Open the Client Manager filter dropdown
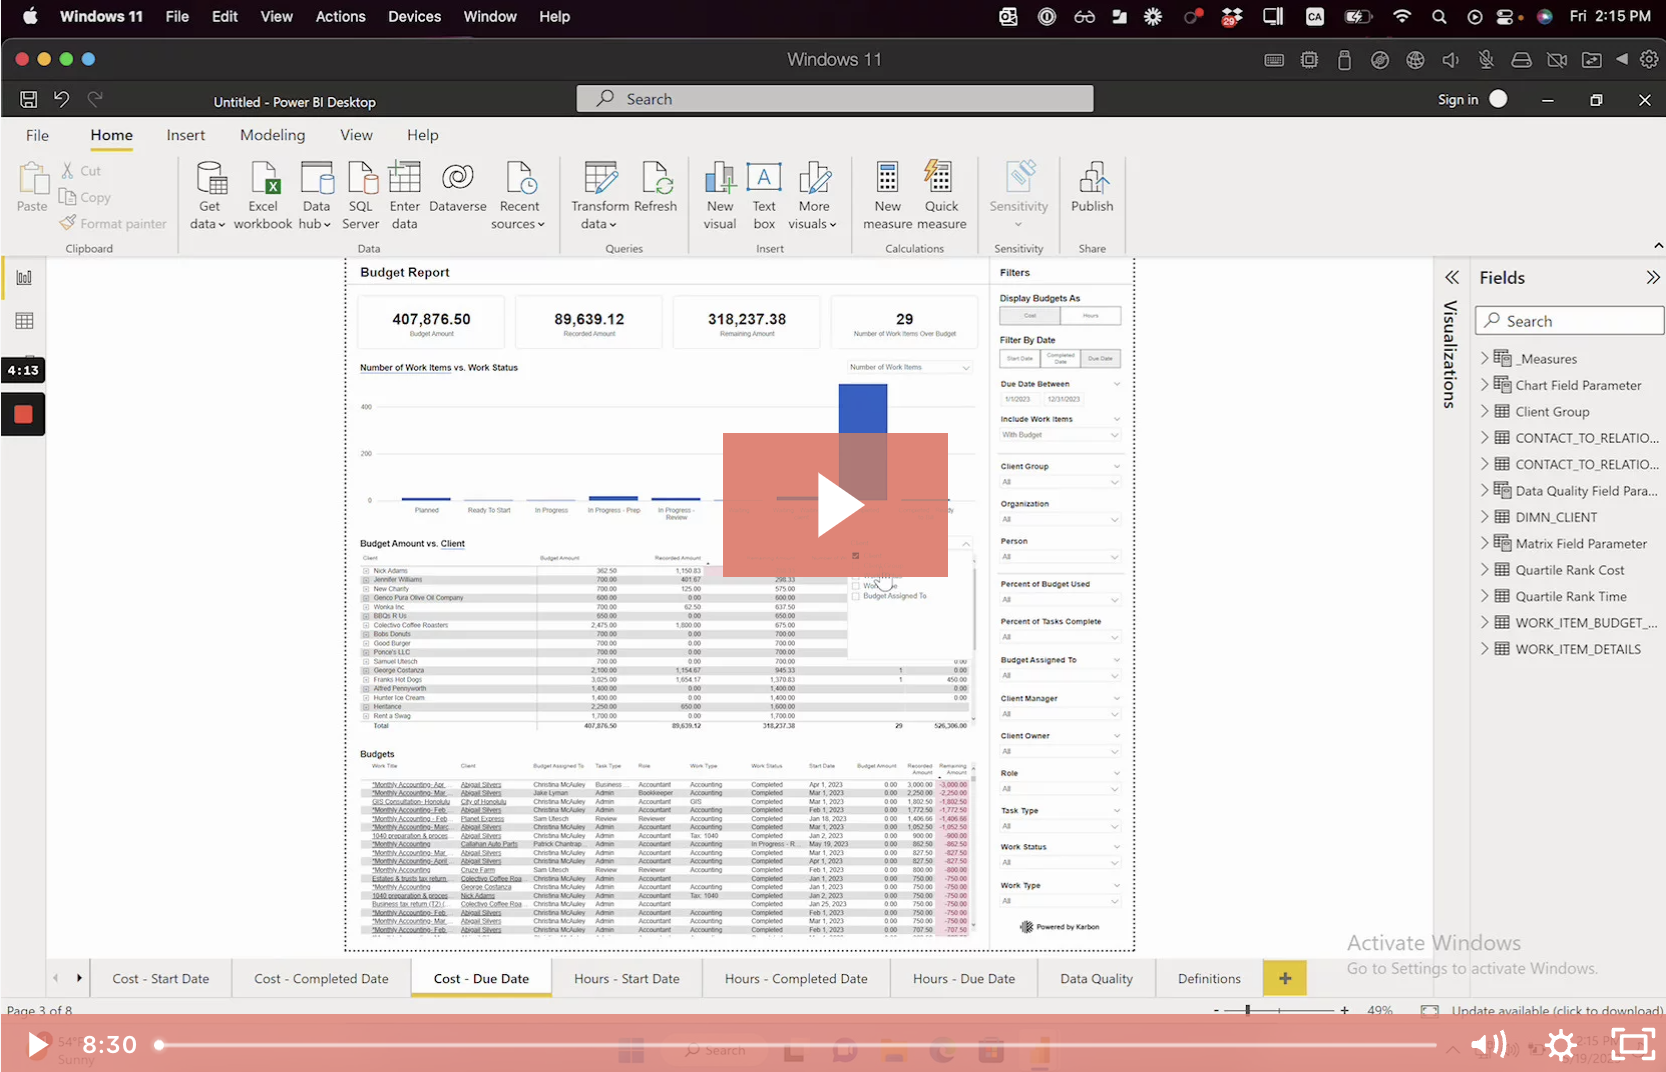Screen dimensions: 1666x1072 click(1060, 714)
